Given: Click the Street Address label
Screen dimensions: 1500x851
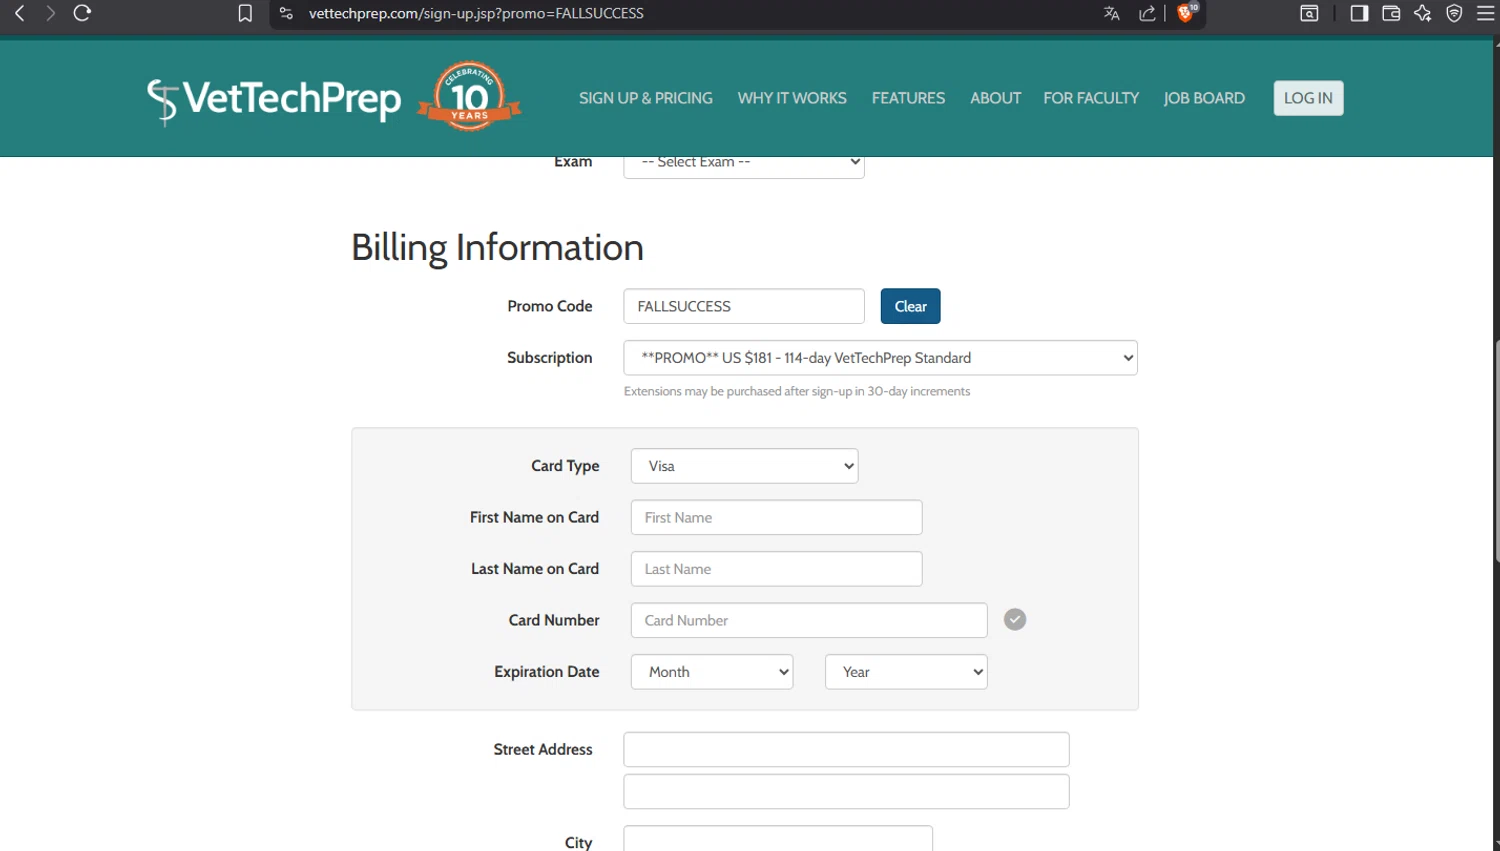Looking at the screenshot, I should click(543, 749).
